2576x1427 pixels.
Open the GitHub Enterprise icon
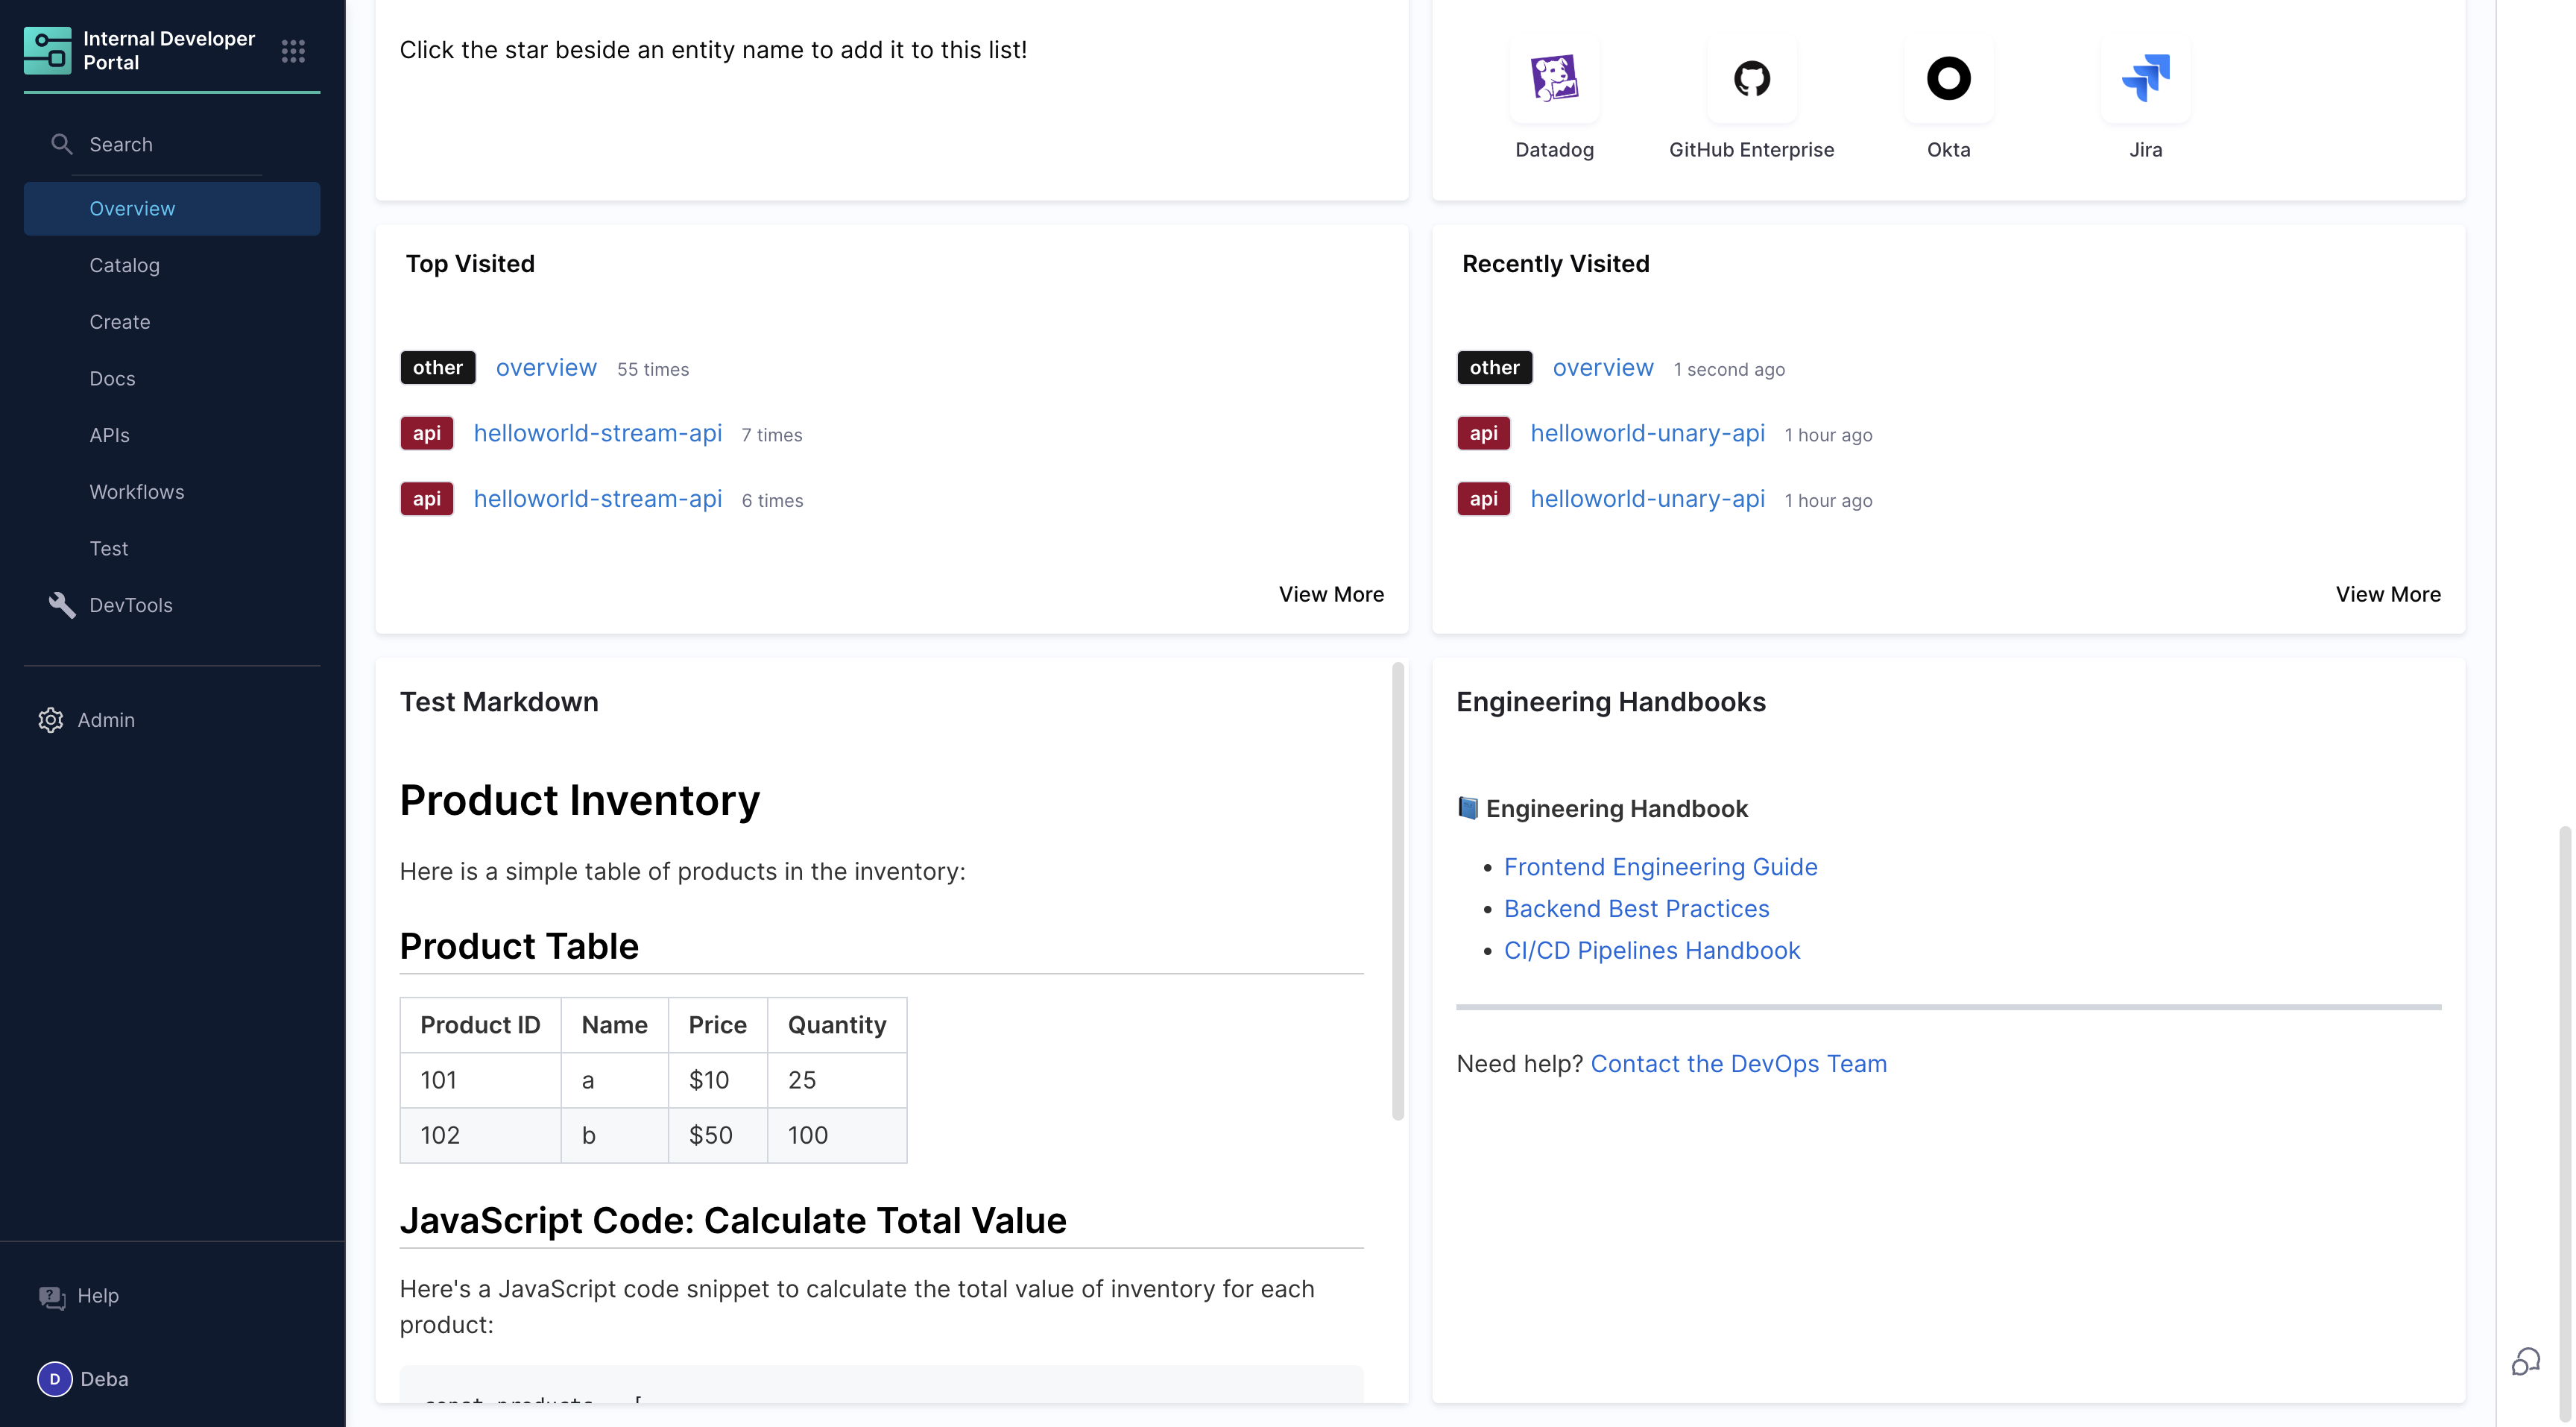coord(1751,78)
